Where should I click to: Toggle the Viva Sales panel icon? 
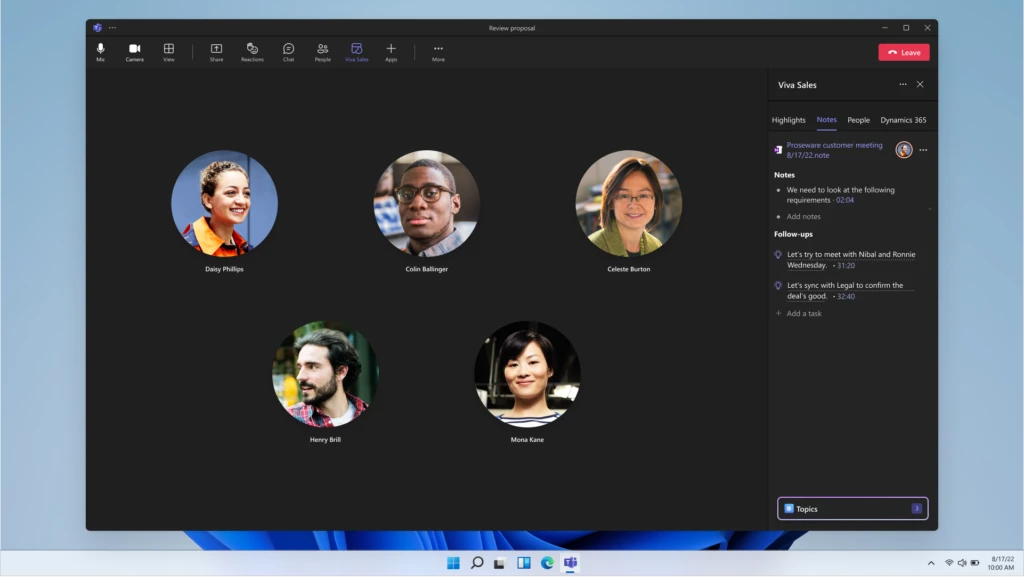pyautogui.click(x=356, y=51)
